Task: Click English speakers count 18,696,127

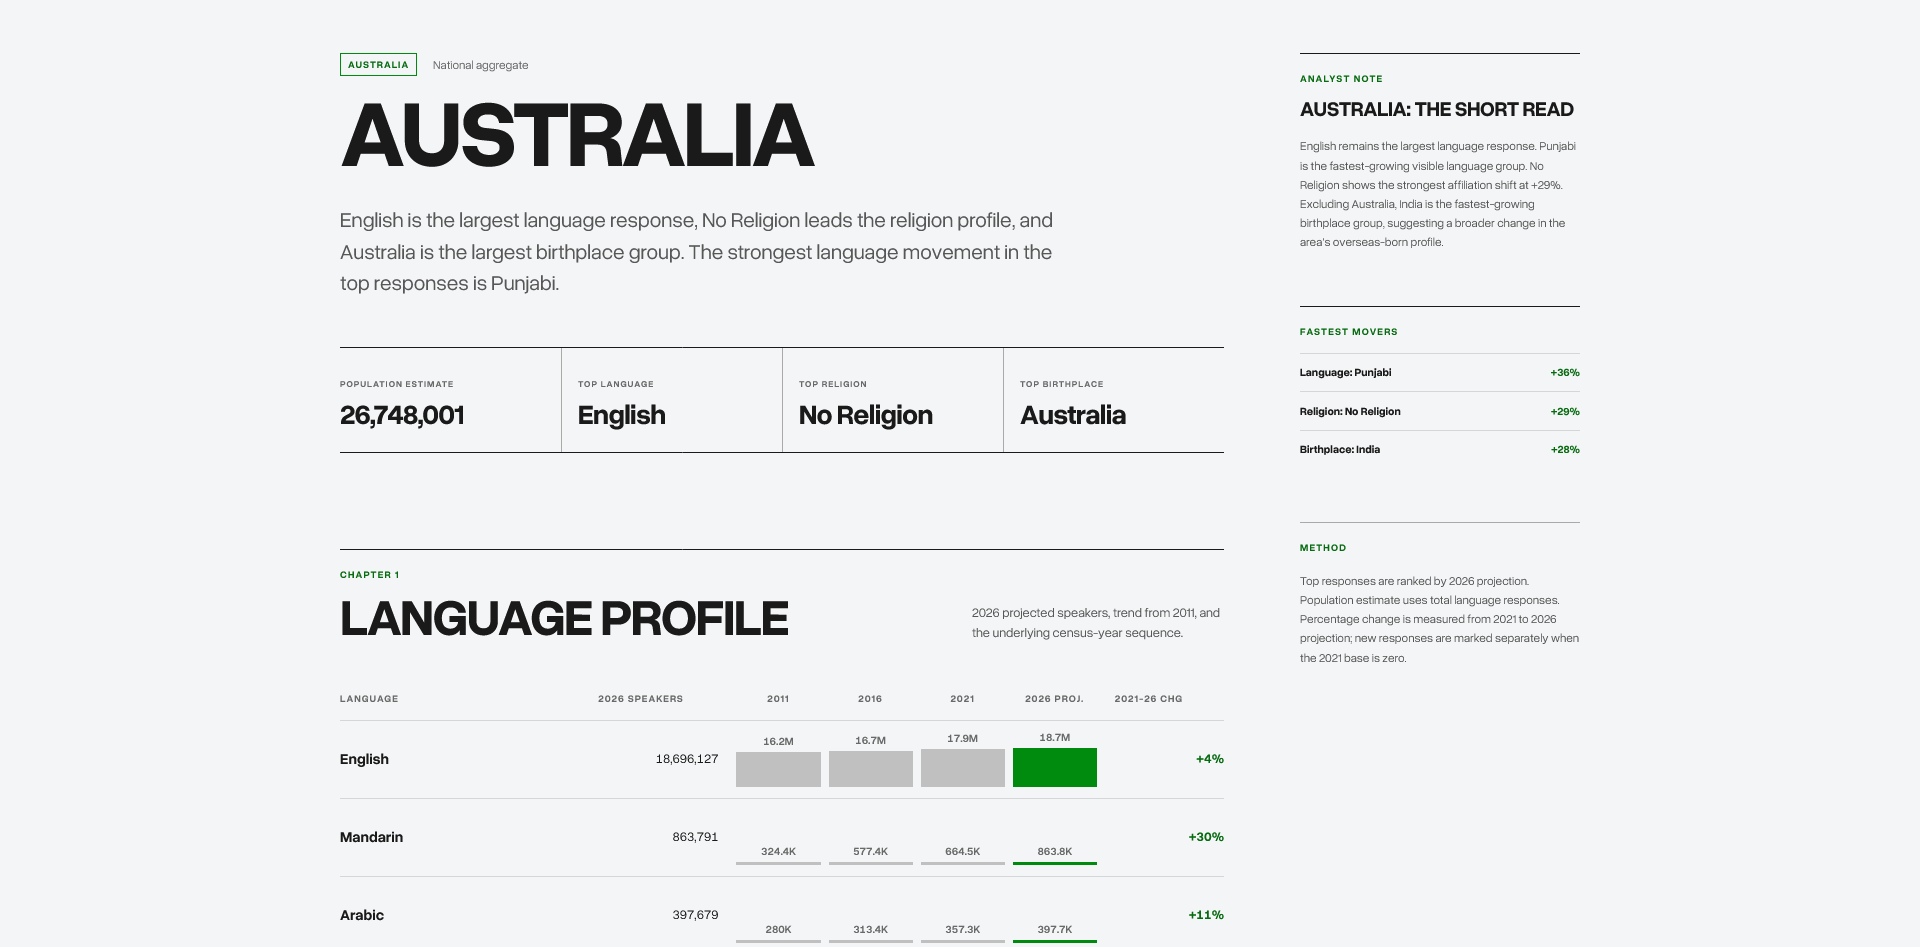Action: tap(686, 759)
